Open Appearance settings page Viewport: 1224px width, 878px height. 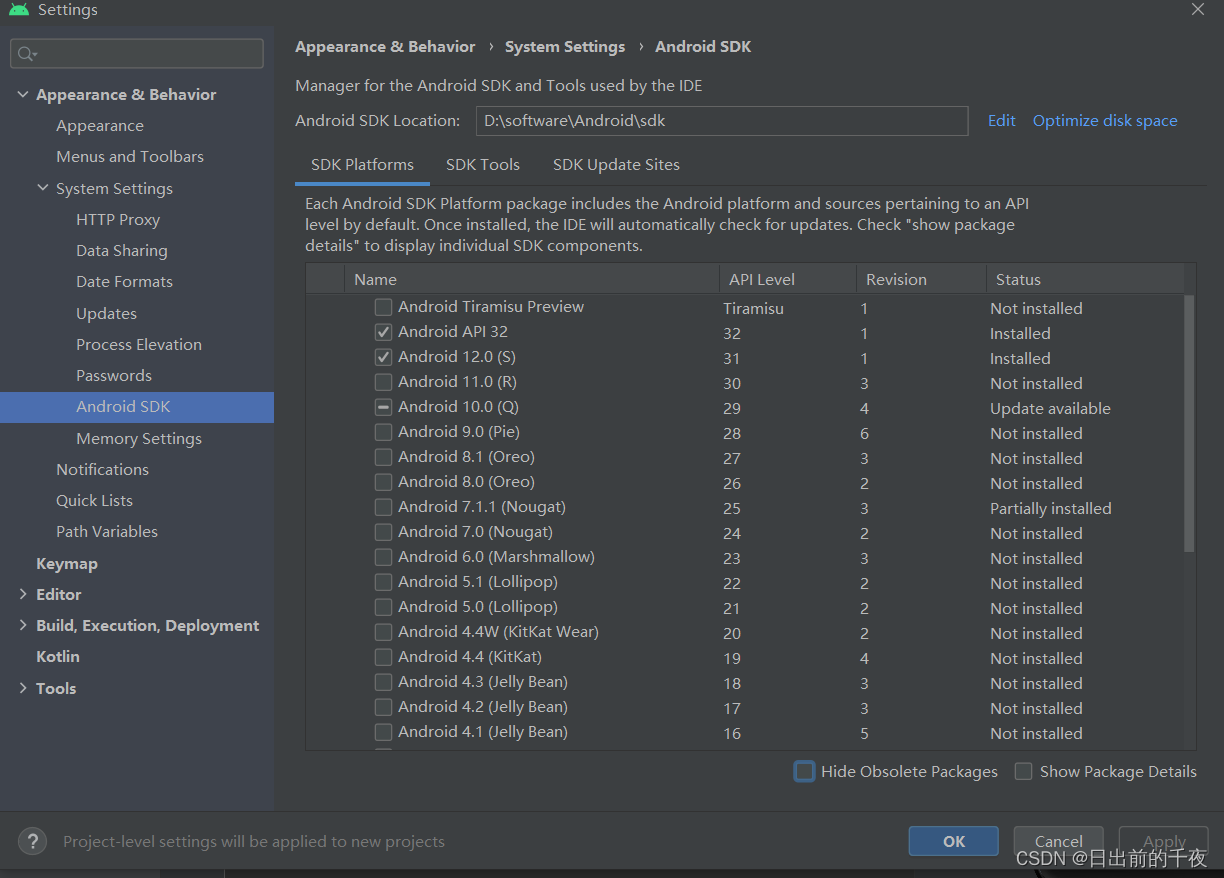pos(100,125)
